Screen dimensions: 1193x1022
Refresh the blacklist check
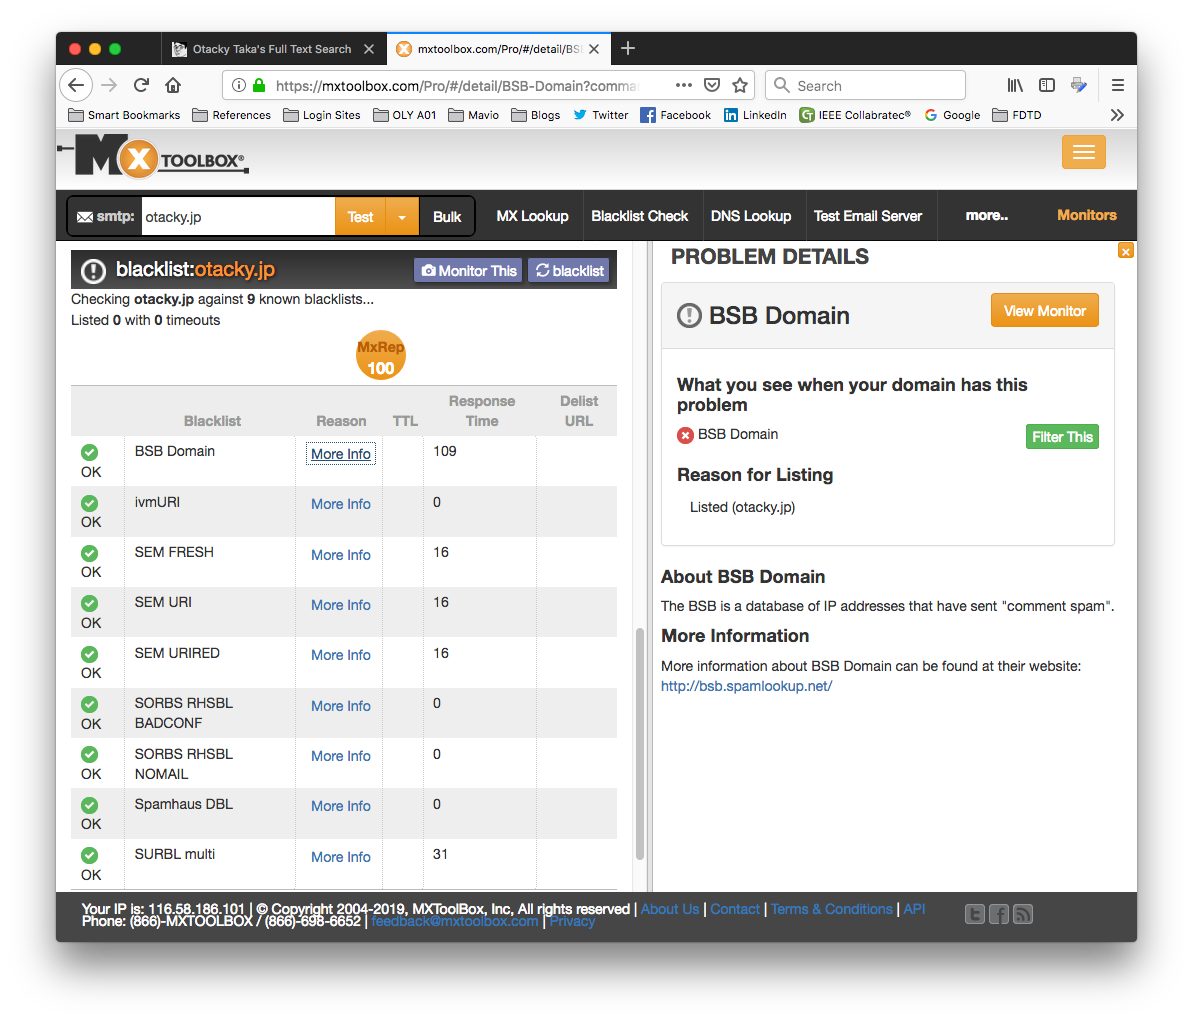coord(569,270)
